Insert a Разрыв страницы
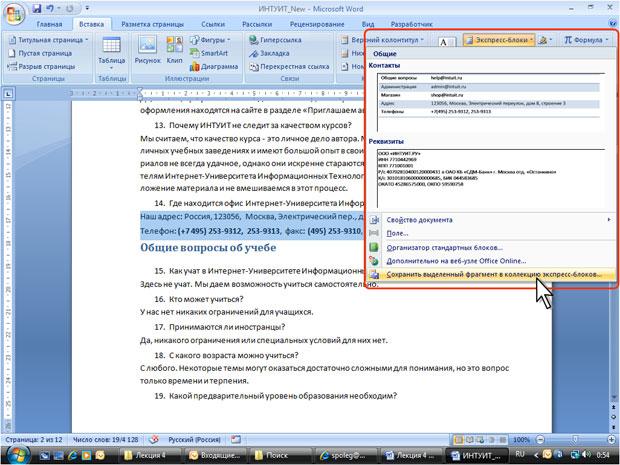620x465 pixels. pyautogui.click(x=42, y=66)
